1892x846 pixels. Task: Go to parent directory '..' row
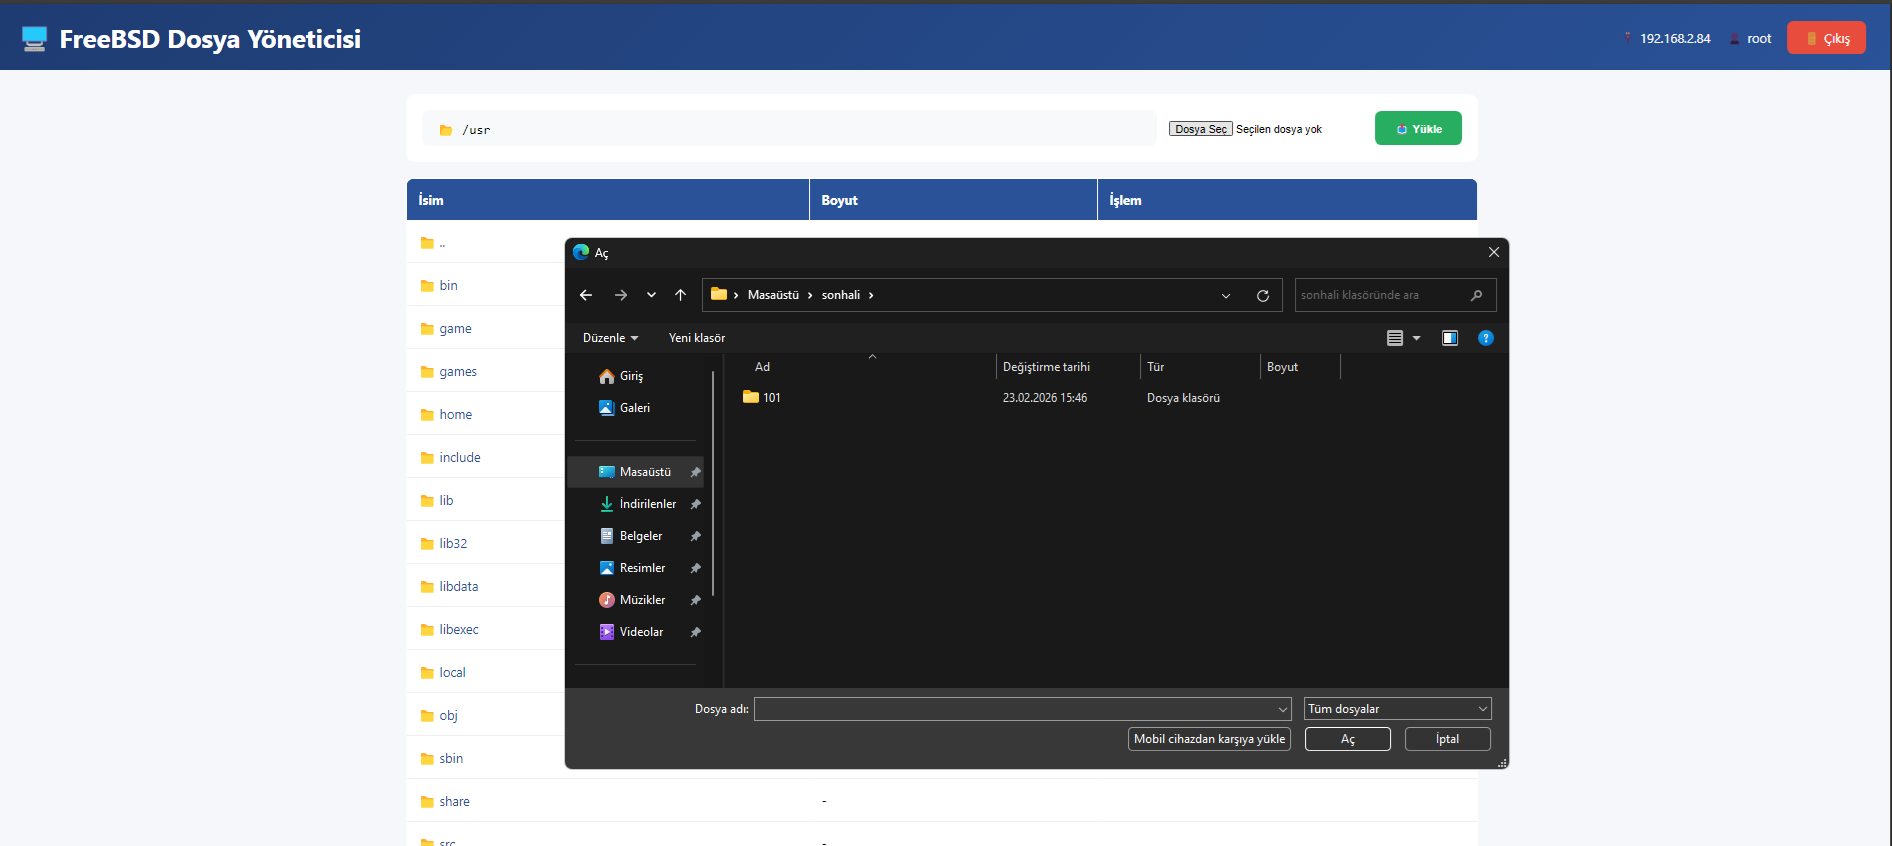coord(442,243)
